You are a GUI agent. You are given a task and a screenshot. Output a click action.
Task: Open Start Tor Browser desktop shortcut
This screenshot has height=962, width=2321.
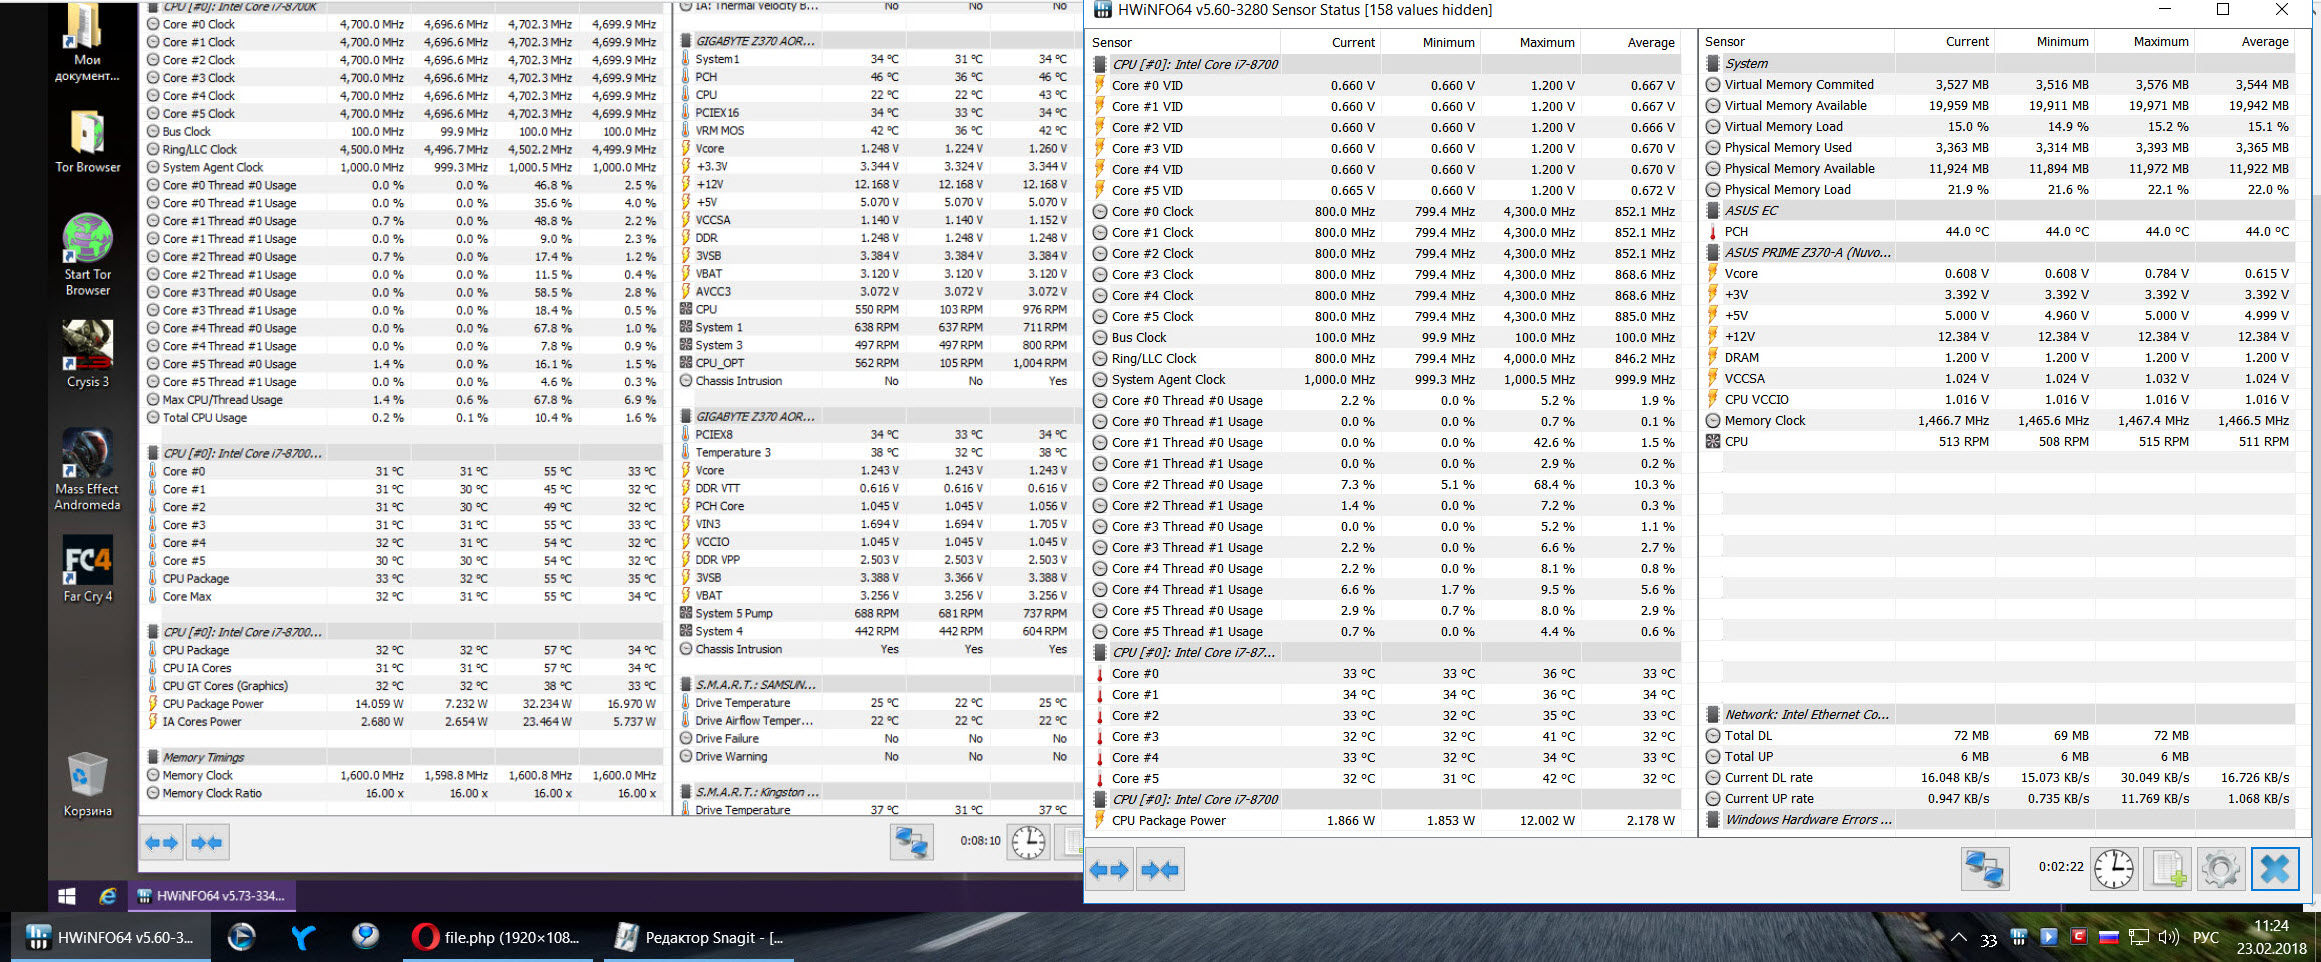(88, 254)
